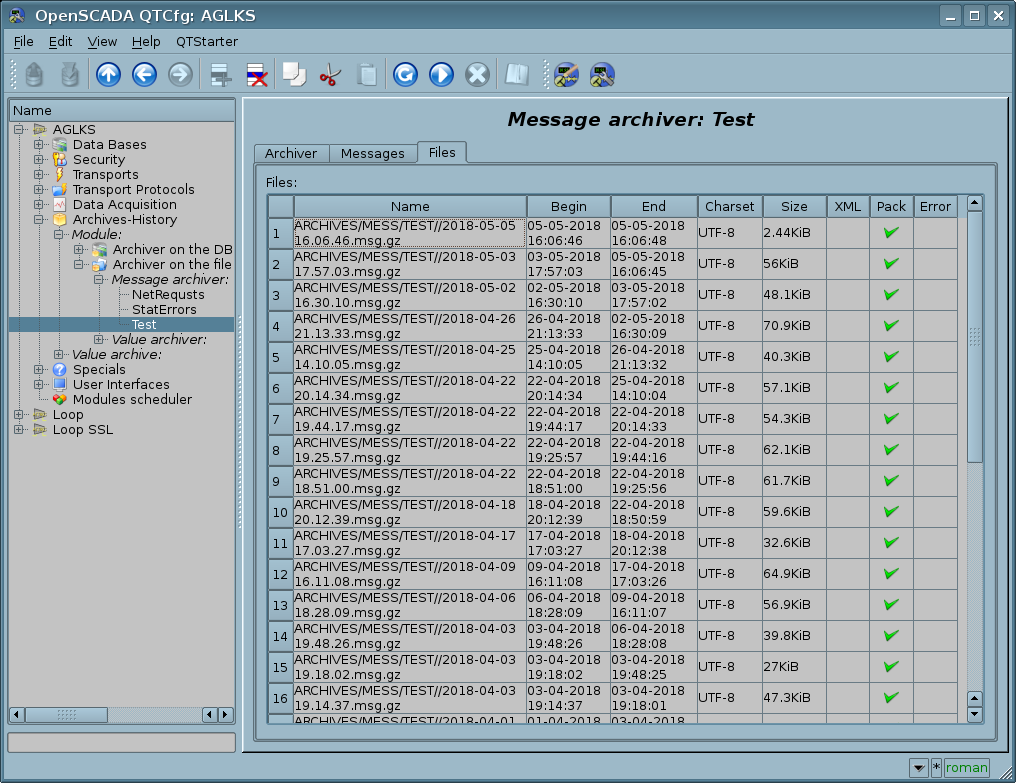Image resolution: width=1016 pixels, height=783 pixels.
Task: Click the Back arrow toolbar icon
Action: pyautogui.click(x=144, y=74)
